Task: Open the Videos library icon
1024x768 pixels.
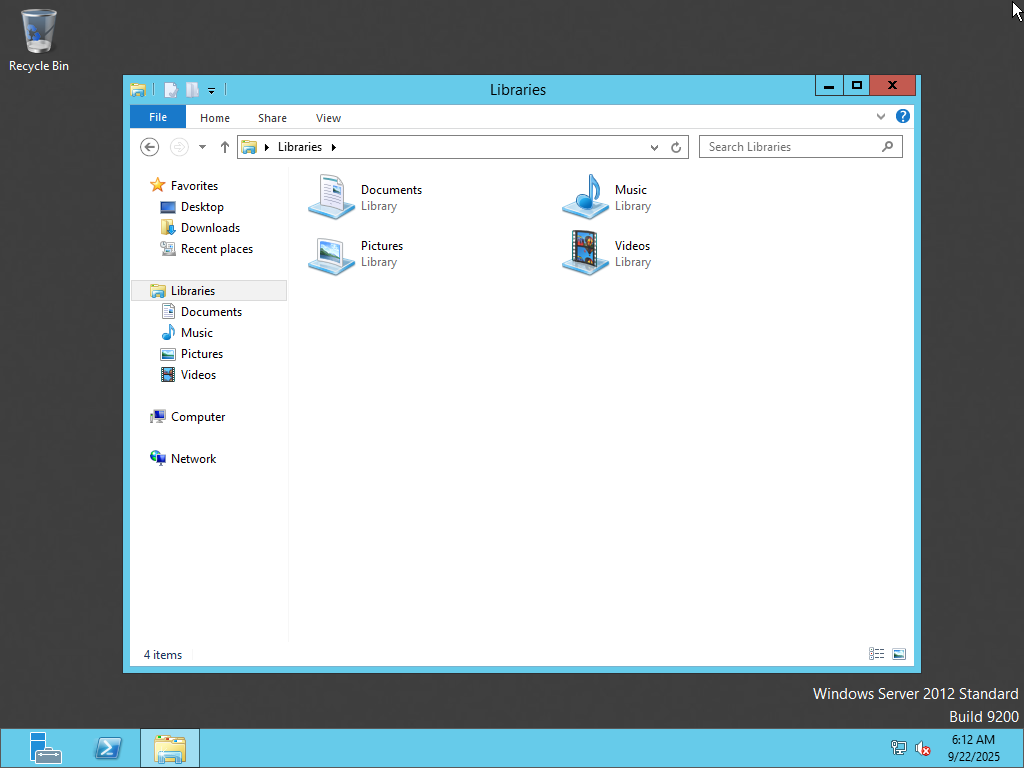Action: [x=586, y=254]
